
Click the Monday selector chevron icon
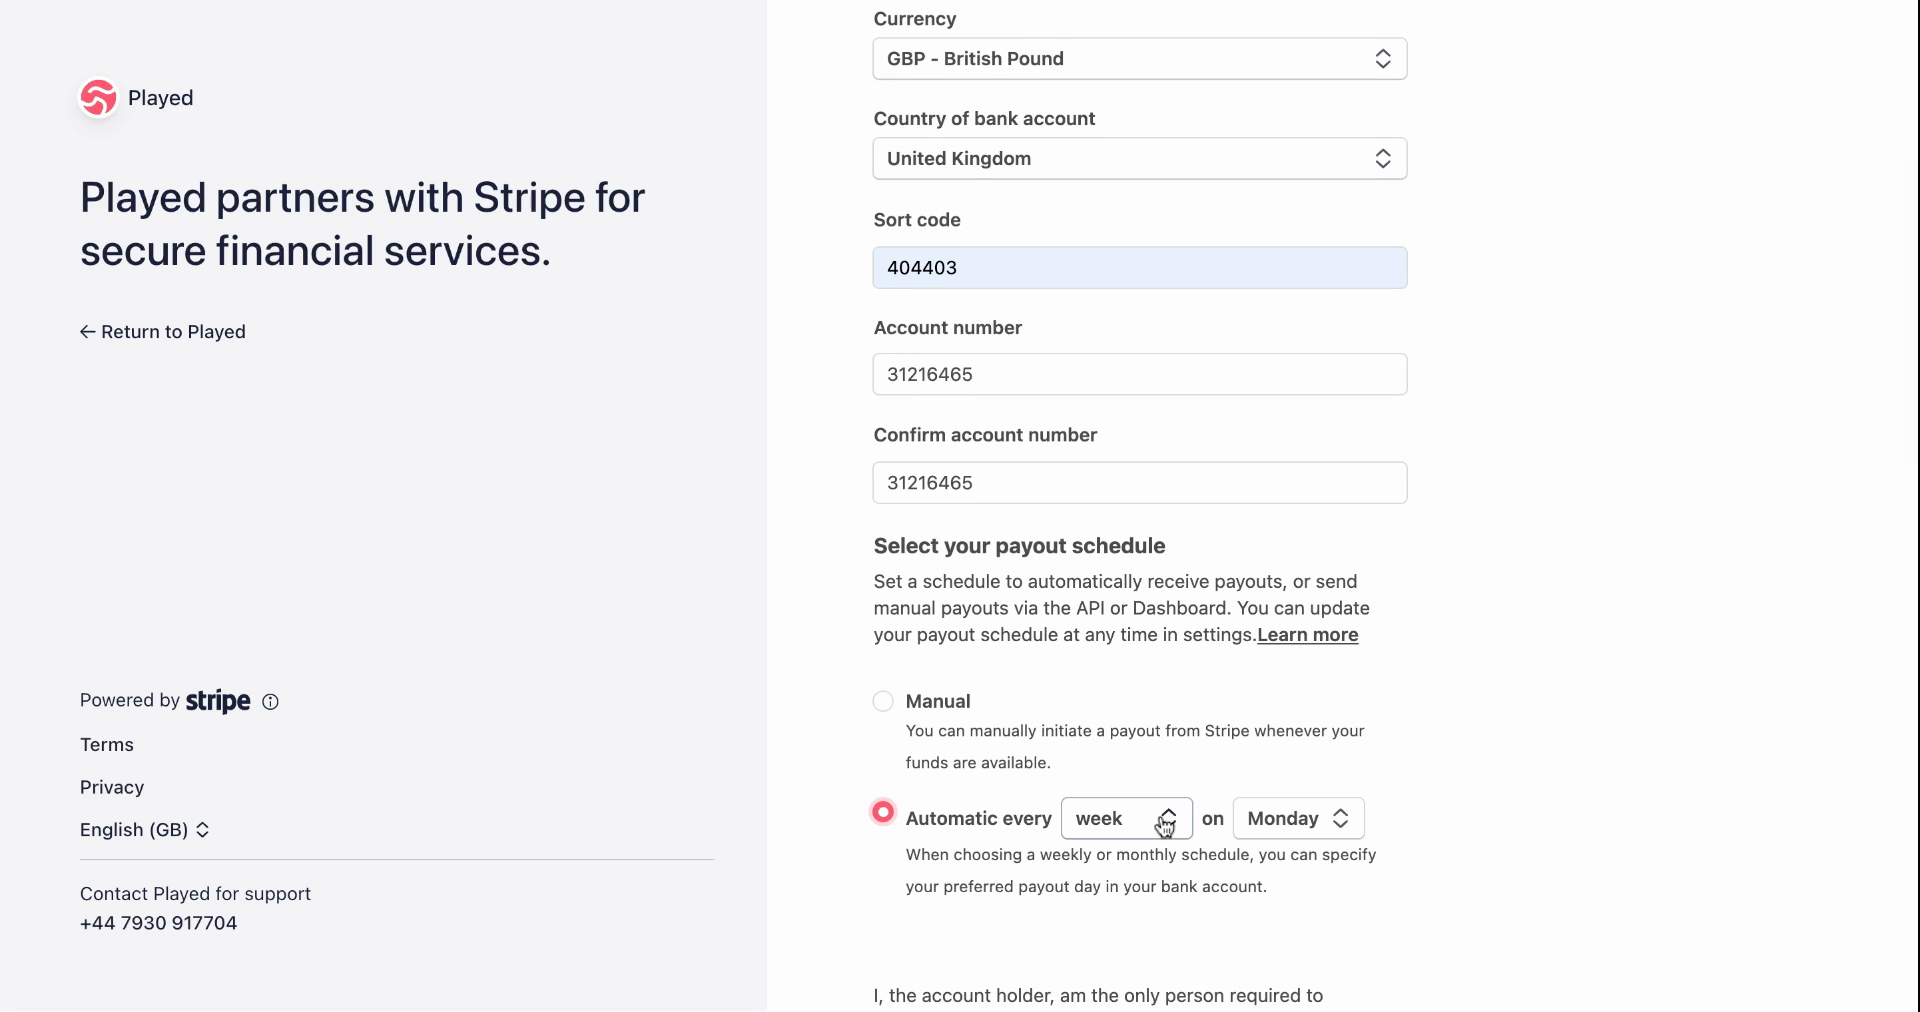pyautogui.click(x=1341, y=819)
